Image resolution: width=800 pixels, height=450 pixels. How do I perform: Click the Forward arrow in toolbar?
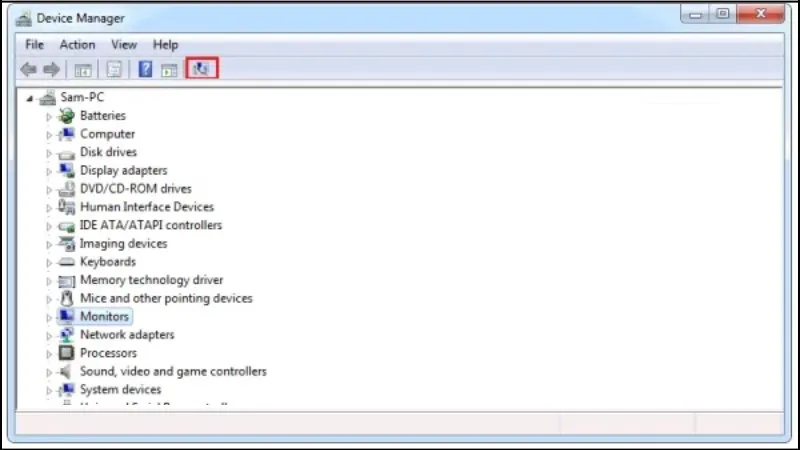pyautogui.click(x=51, y=69)
